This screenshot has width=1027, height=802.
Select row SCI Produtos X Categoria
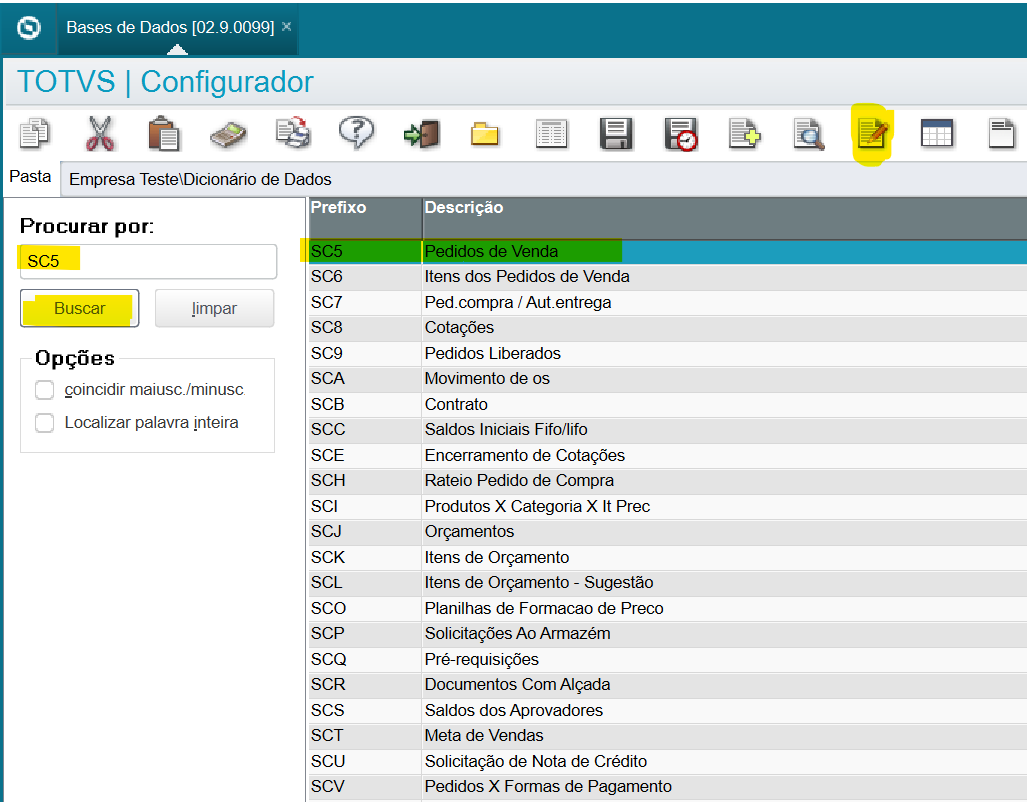667,506
